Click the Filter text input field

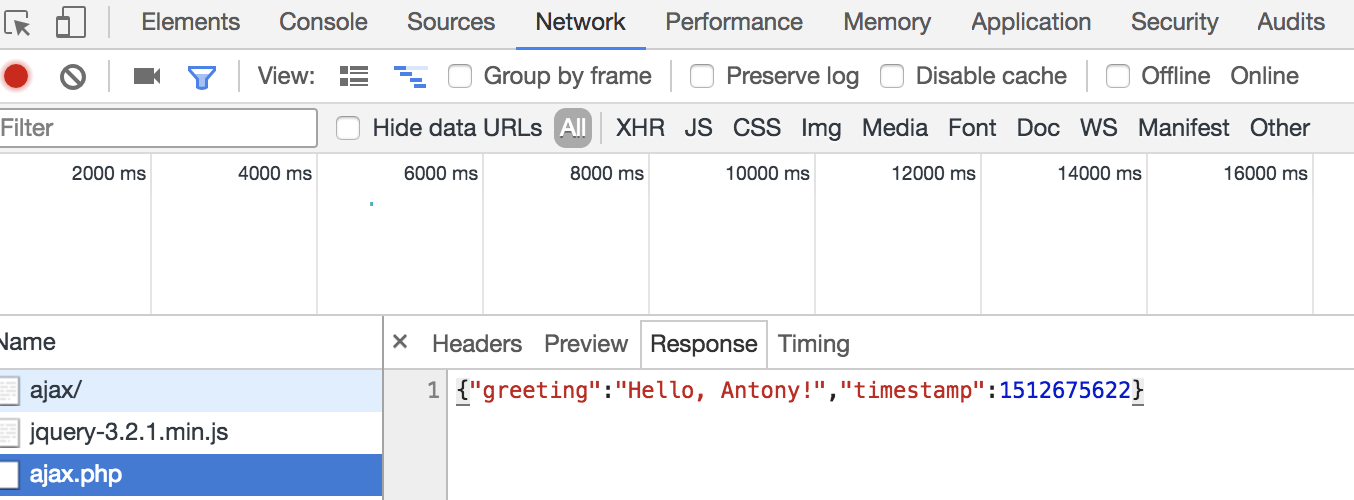tap(157, 128)
